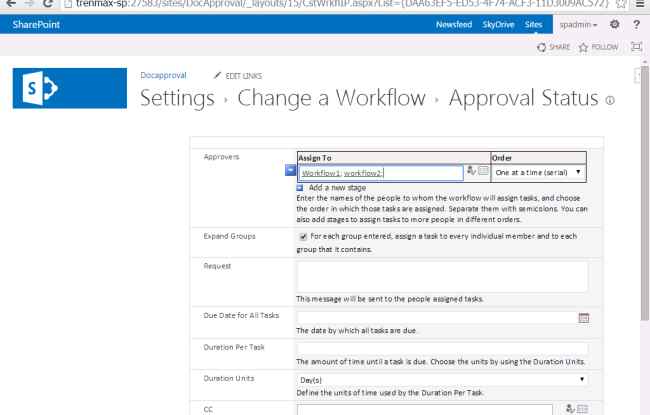Click the Workflow1 resolved name
Screen dimensions: 650x415
pos(321,173)
